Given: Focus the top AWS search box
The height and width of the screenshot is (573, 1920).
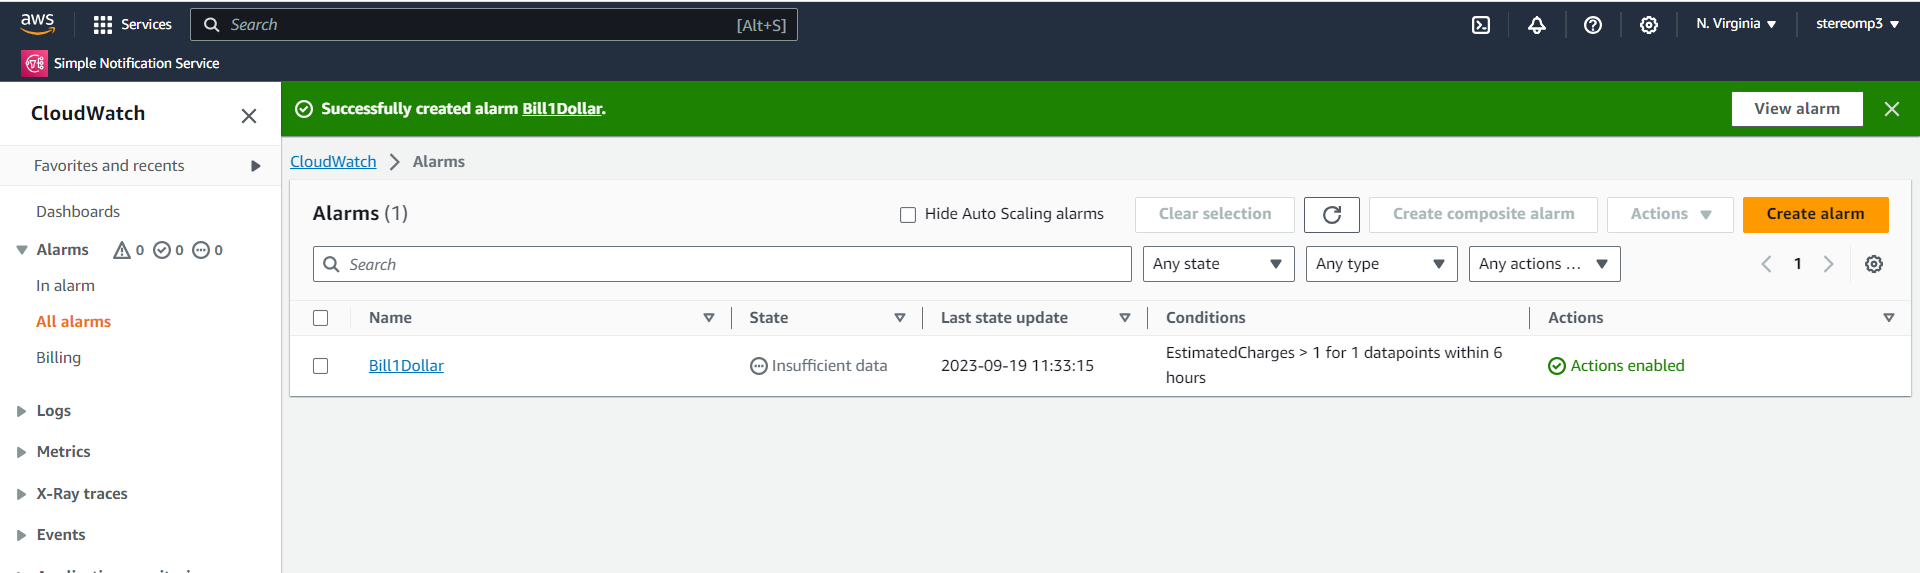Looking at the screenshot, I should tap(494, 25).
